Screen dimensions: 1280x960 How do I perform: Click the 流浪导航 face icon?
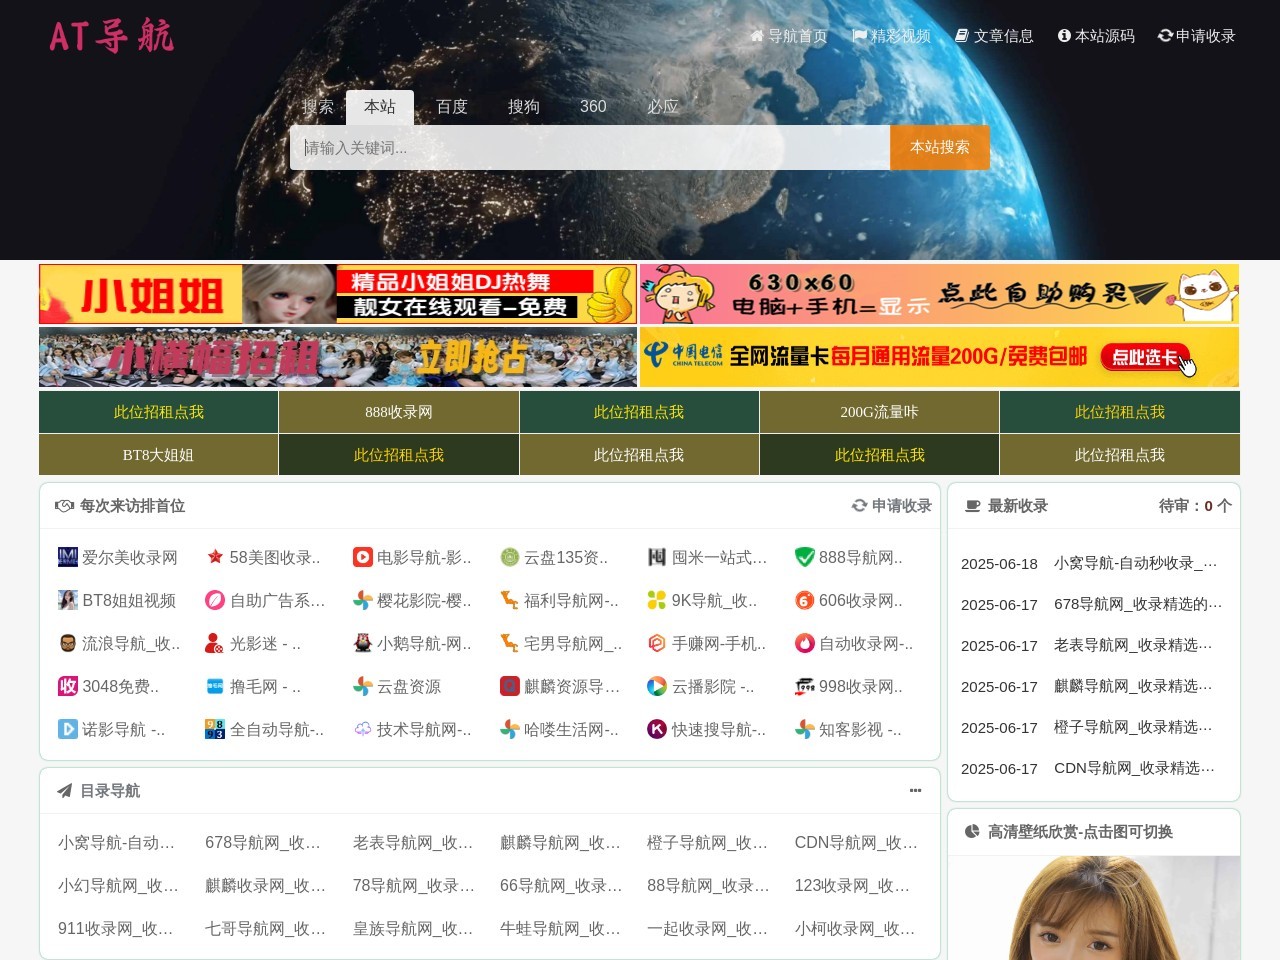68,643
